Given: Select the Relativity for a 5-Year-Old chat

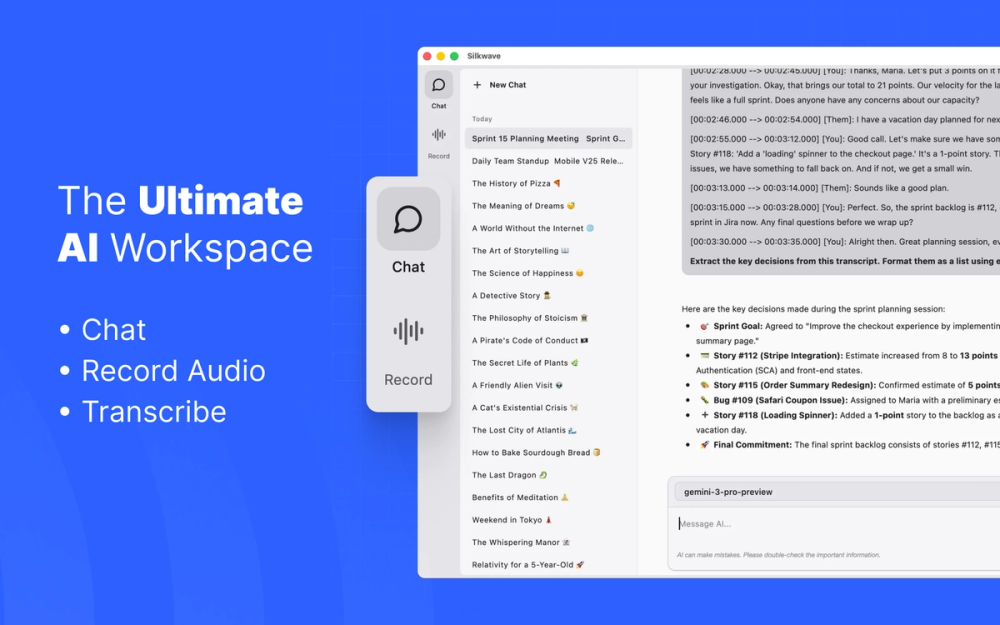Looking at the screenshot, I should click(x=525, y=564).
